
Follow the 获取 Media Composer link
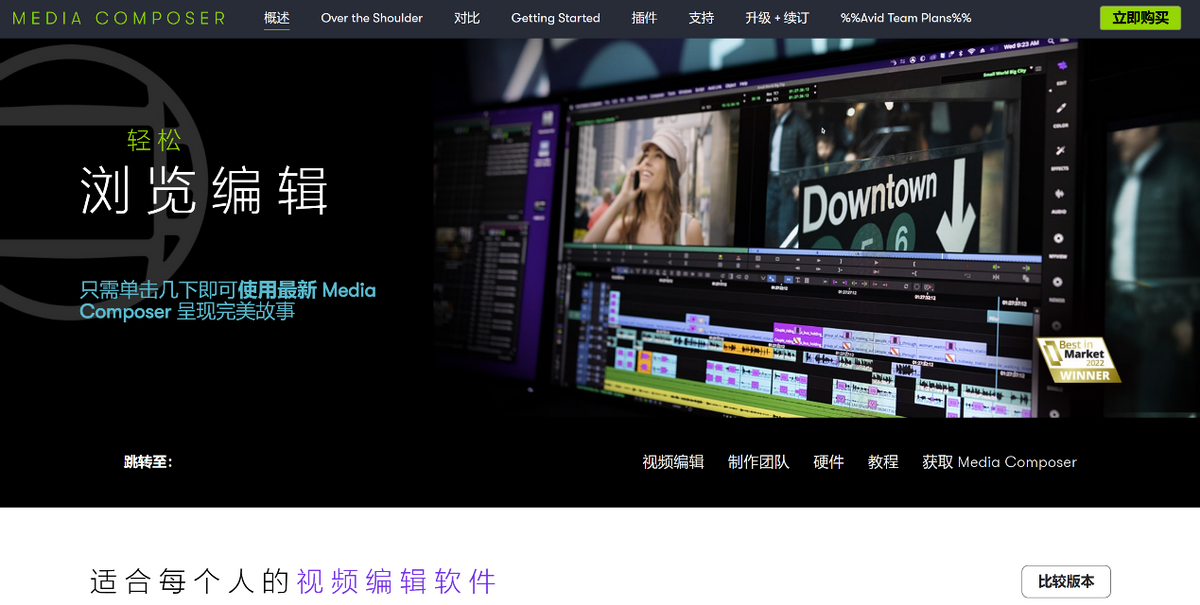pos(999,462)
